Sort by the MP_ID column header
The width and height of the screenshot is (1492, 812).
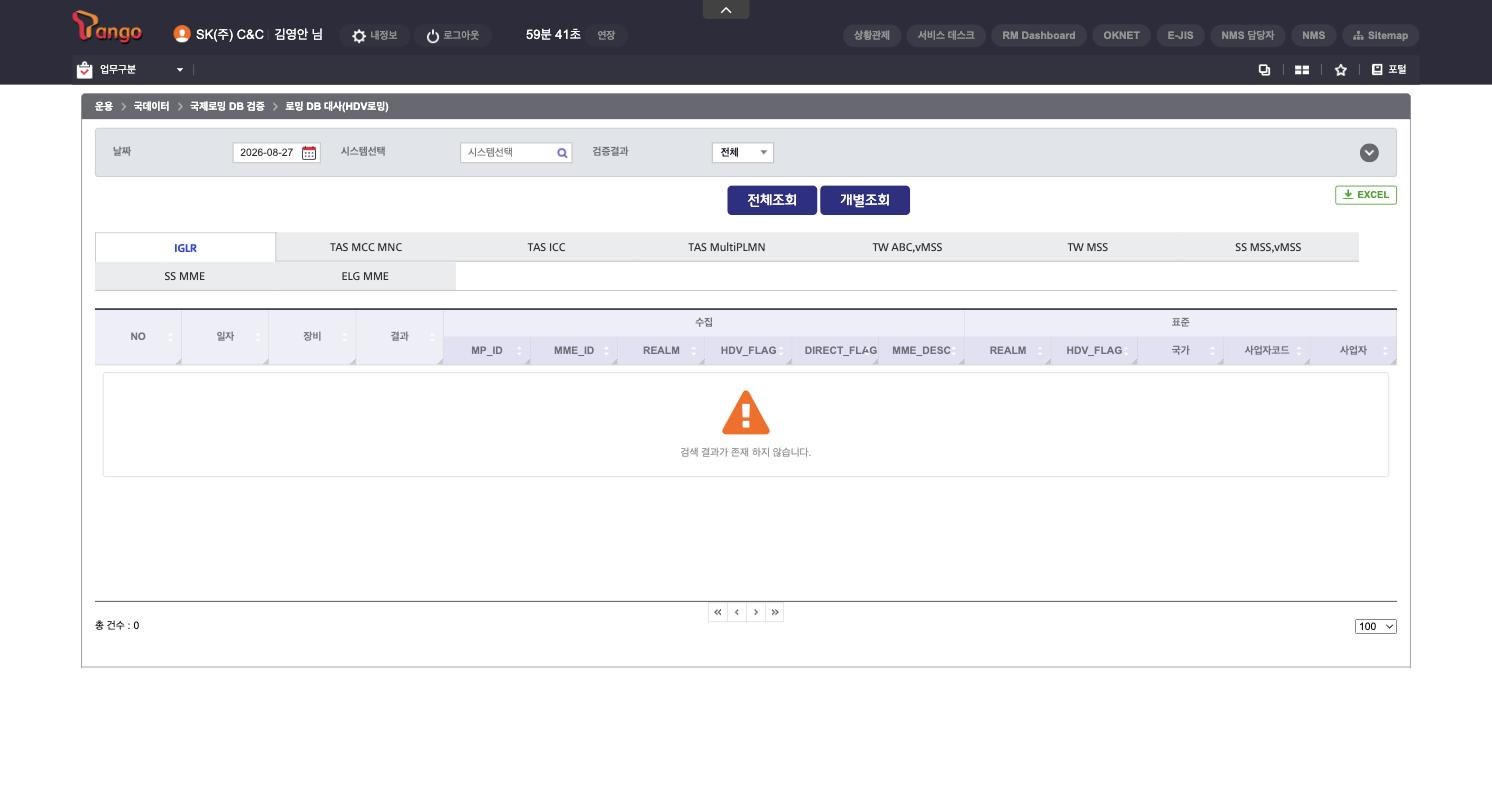[487, 351]
